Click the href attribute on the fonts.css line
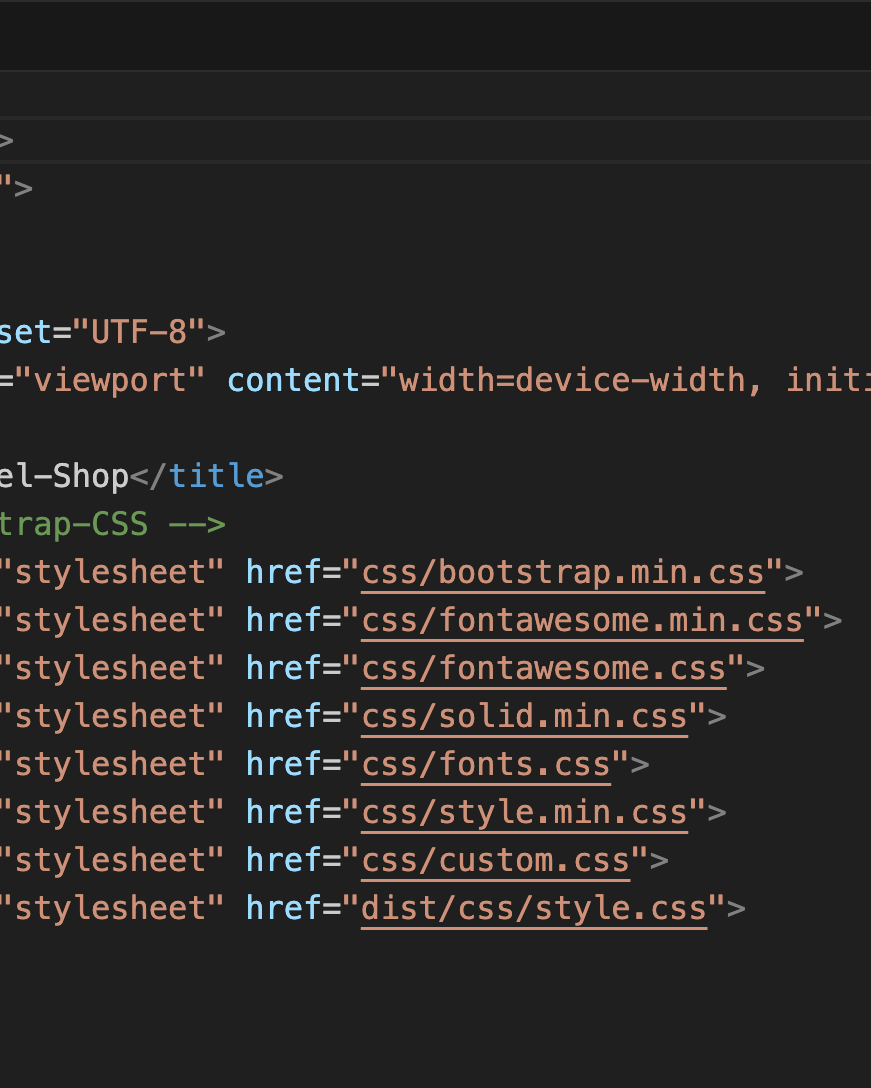Image resolution: width=871 pixels, height=1088 pixels. tap(284, 764)
